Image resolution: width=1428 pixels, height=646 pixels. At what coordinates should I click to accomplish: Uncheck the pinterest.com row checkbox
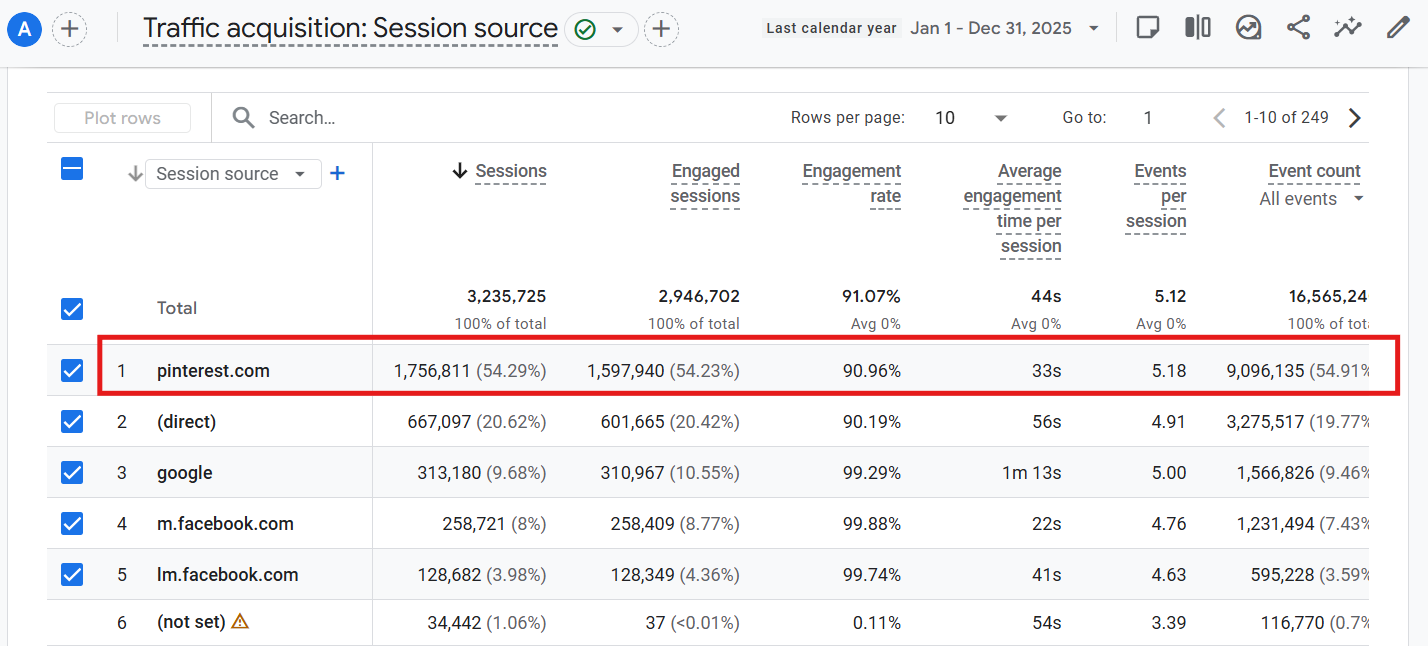click(x=72, y=371)
